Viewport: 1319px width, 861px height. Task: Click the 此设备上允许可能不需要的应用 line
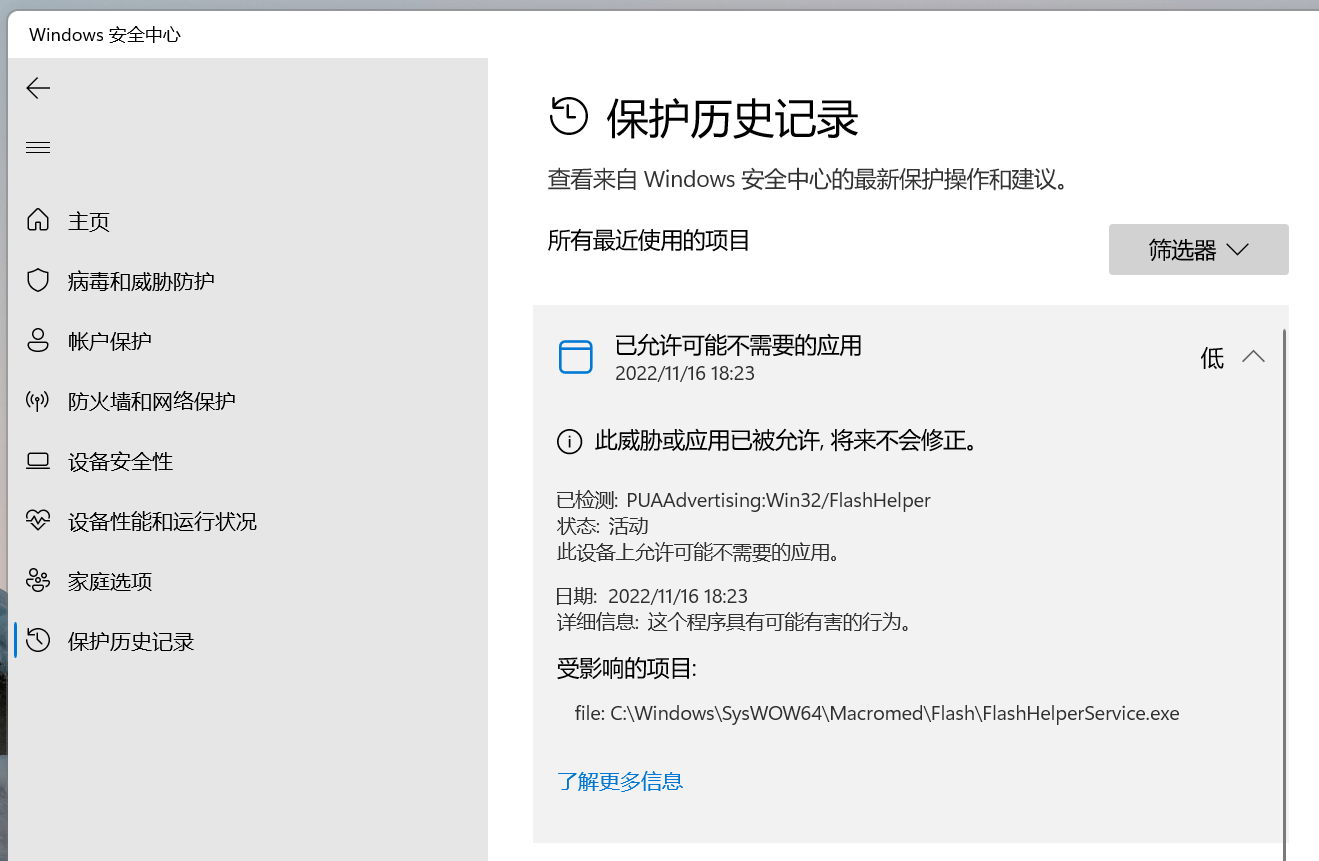(698, 551)
